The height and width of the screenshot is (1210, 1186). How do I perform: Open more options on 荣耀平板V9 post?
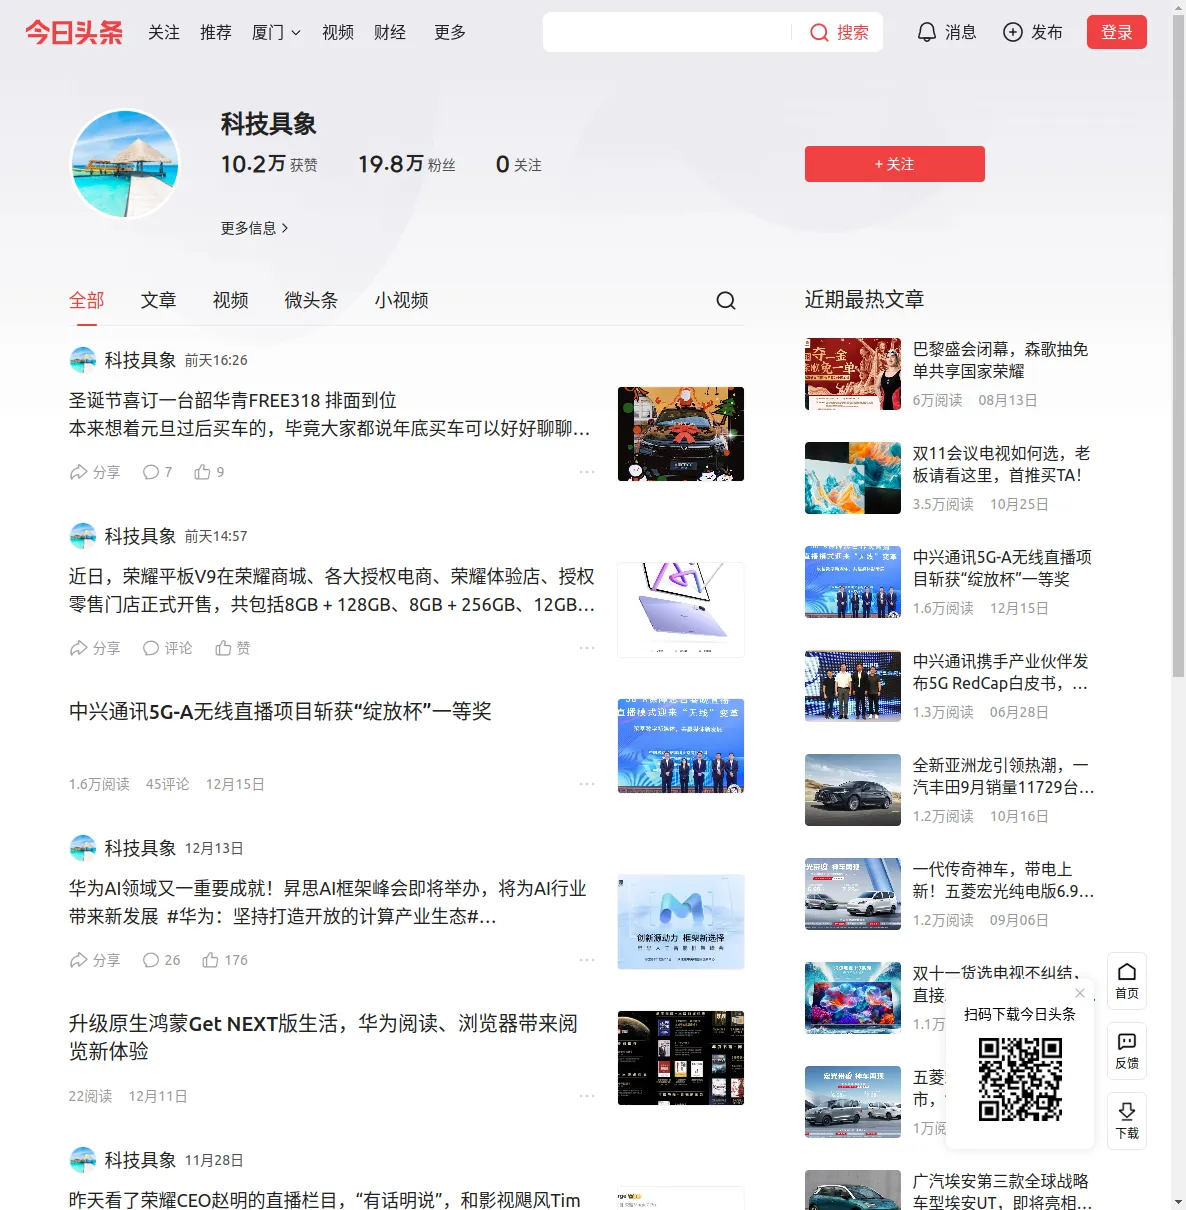(587, 648)
